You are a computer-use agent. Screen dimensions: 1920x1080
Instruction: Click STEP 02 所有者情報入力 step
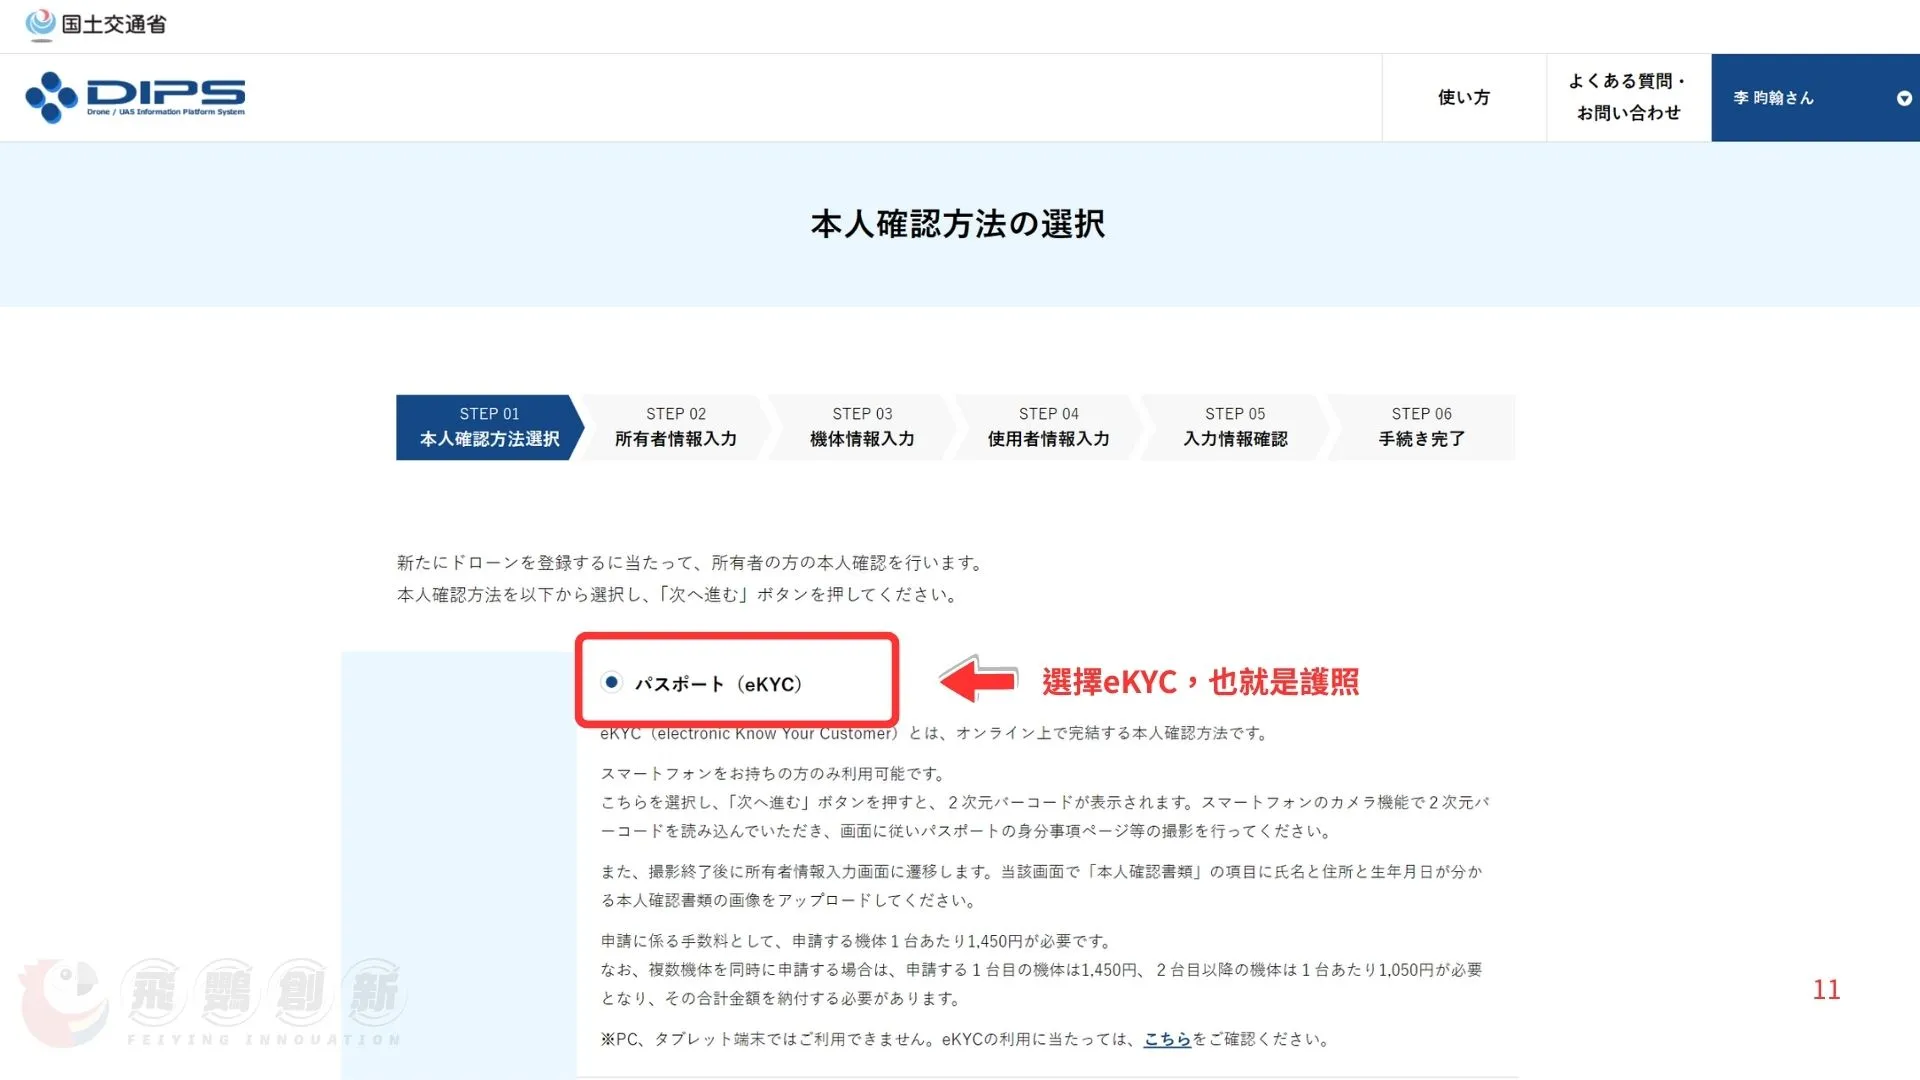tap(675, 427)
